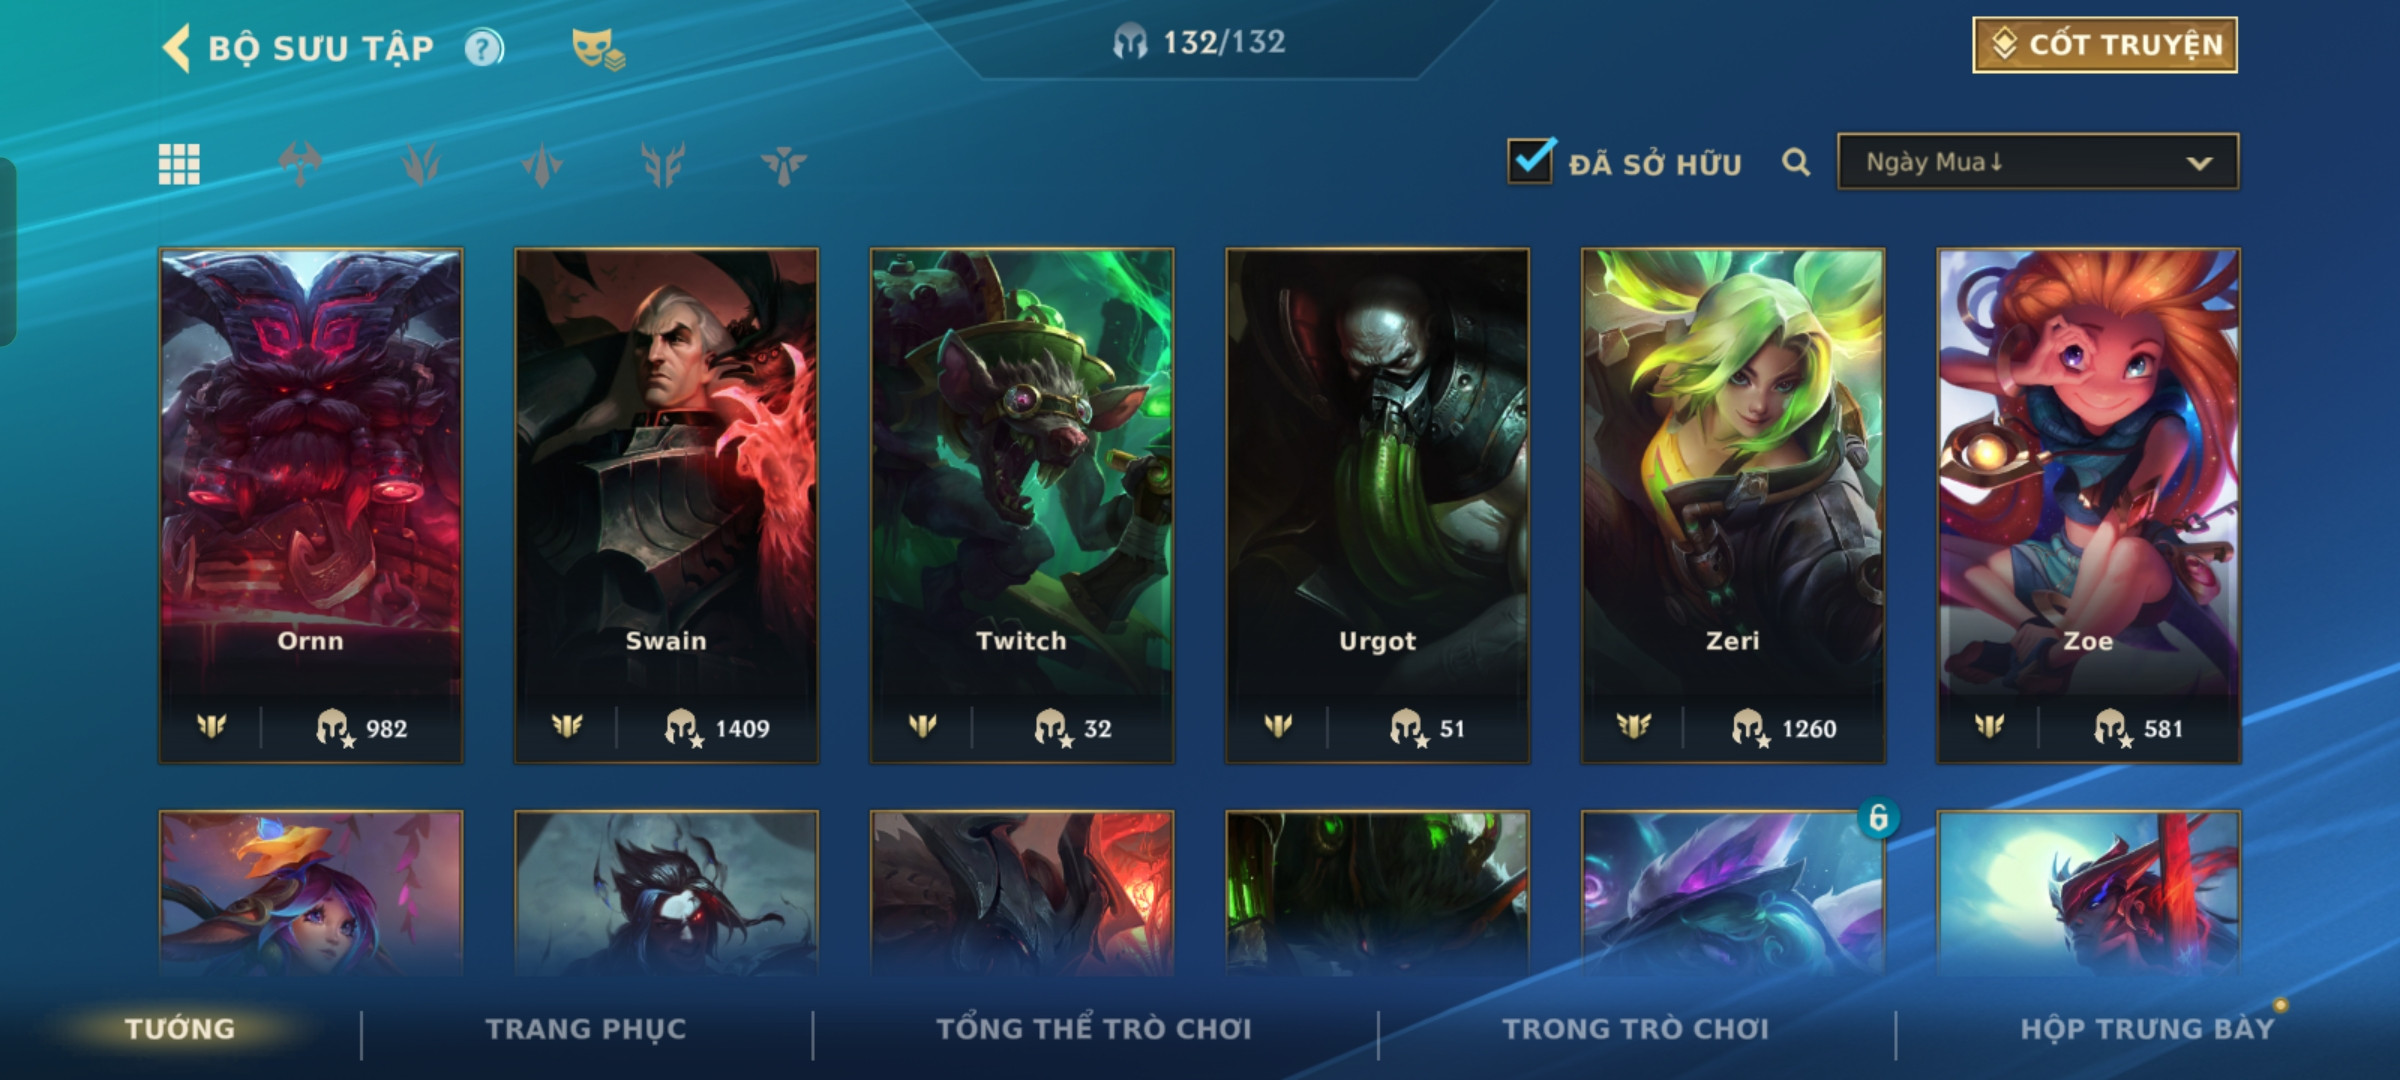Image resolution: width=2400 pixels, height=1080 pixels.
Task: Filter by the third role icon
Action: point(542,164)
